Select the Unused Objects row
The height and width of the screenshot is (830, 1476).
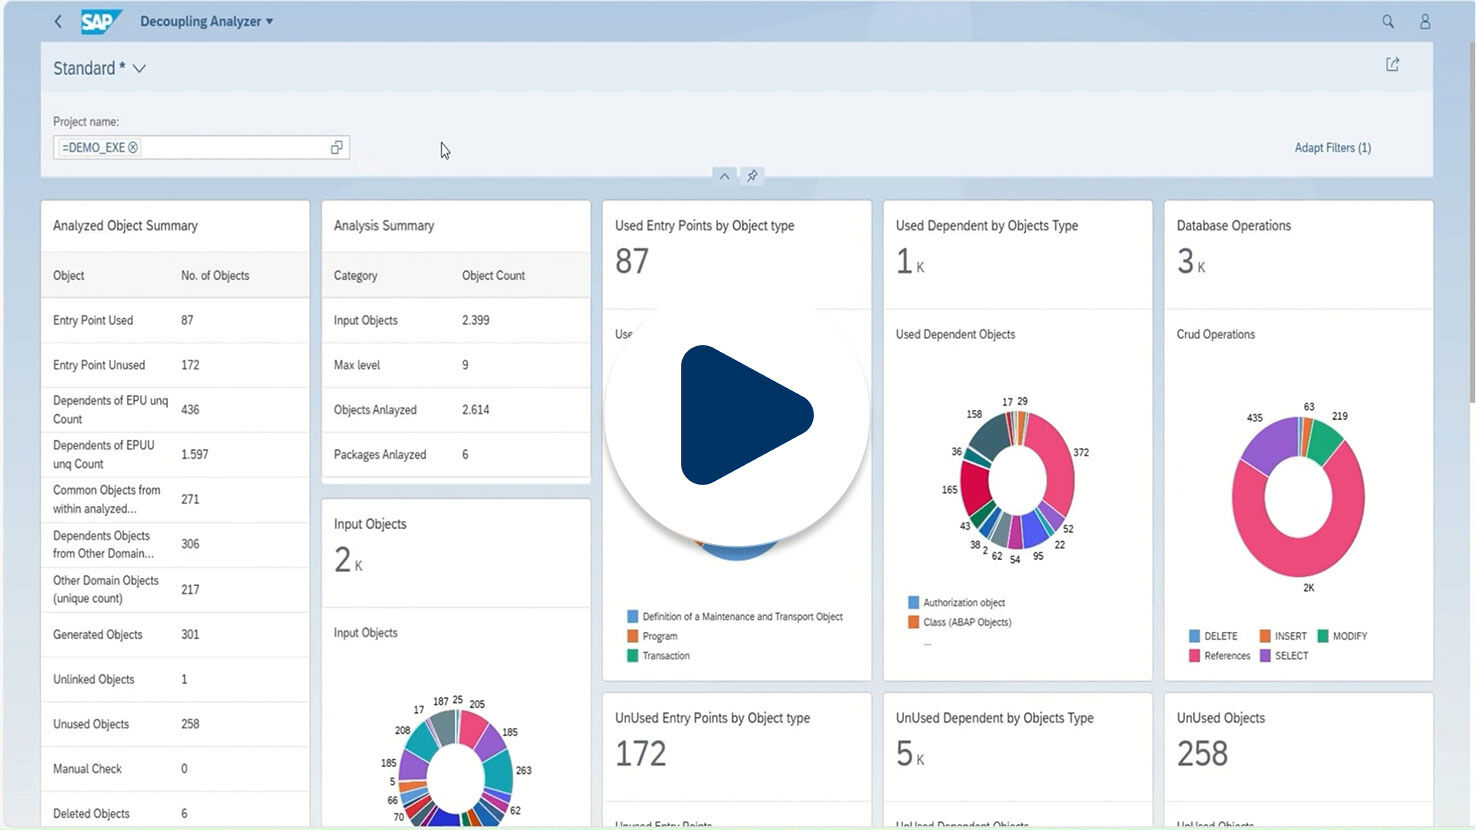coord(175,724)
